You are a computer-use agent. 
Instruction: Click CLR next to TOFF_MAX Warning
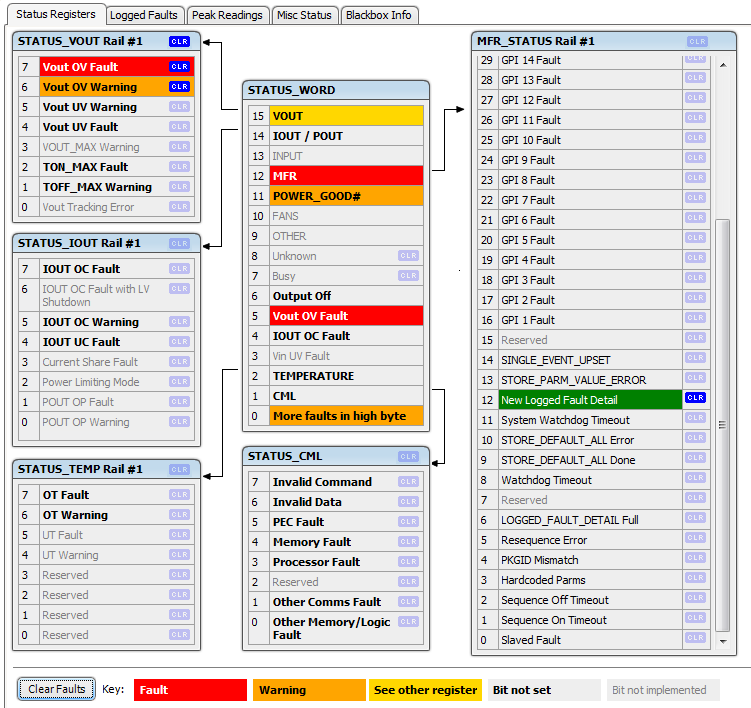point(179,187)
